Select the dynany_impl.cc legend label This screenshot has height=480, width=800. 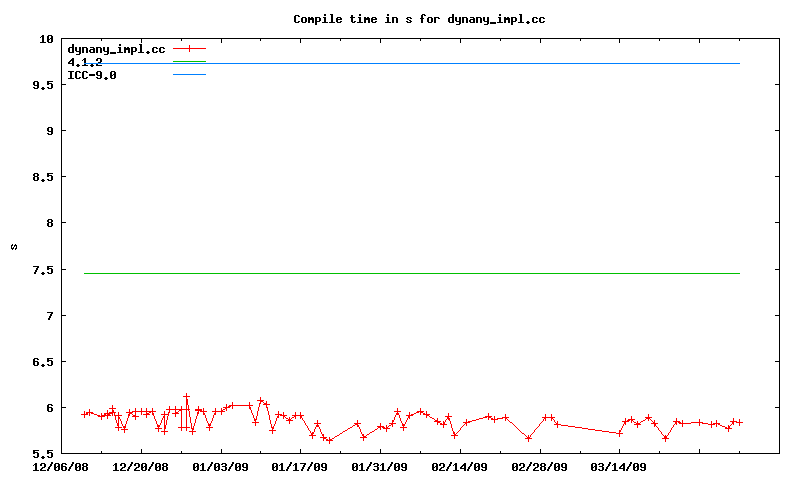point(115,48)
